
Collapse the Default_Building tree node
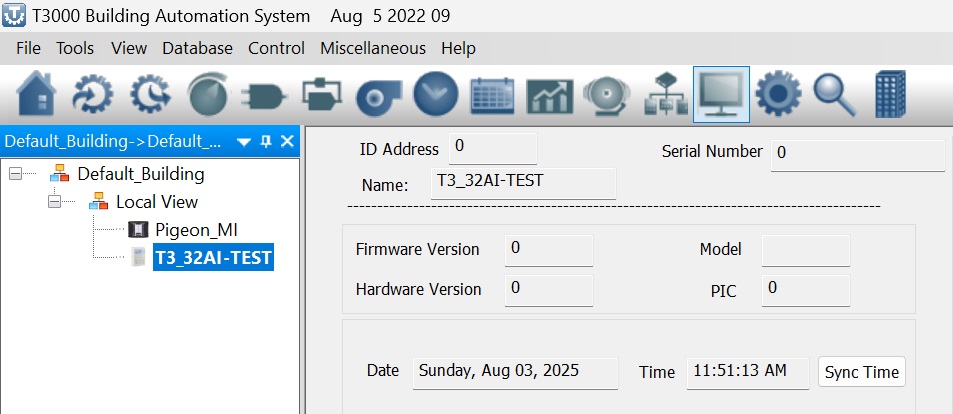point(15,174)
